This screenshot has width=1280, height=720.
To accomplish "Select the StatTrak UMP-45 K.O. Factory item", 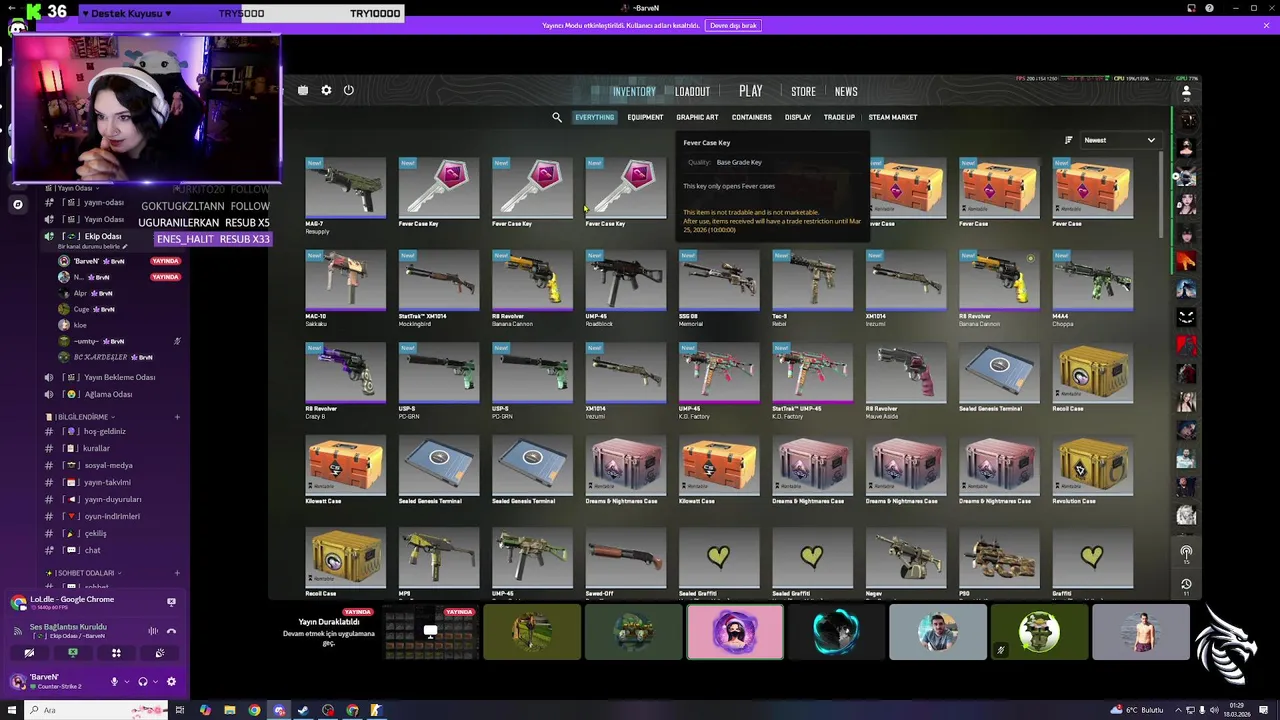I will 812,380.
